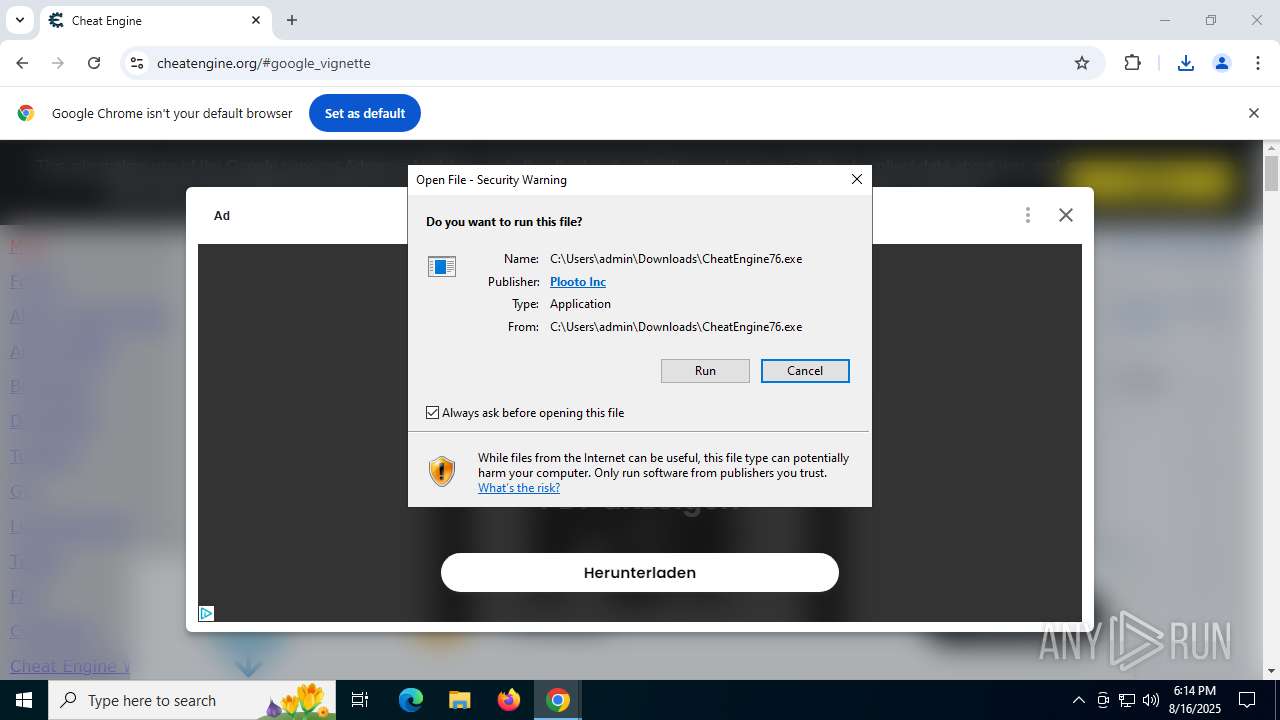Open a new Chrome tab
Screen dimensions: 1280x720
(x=292, y=20)
